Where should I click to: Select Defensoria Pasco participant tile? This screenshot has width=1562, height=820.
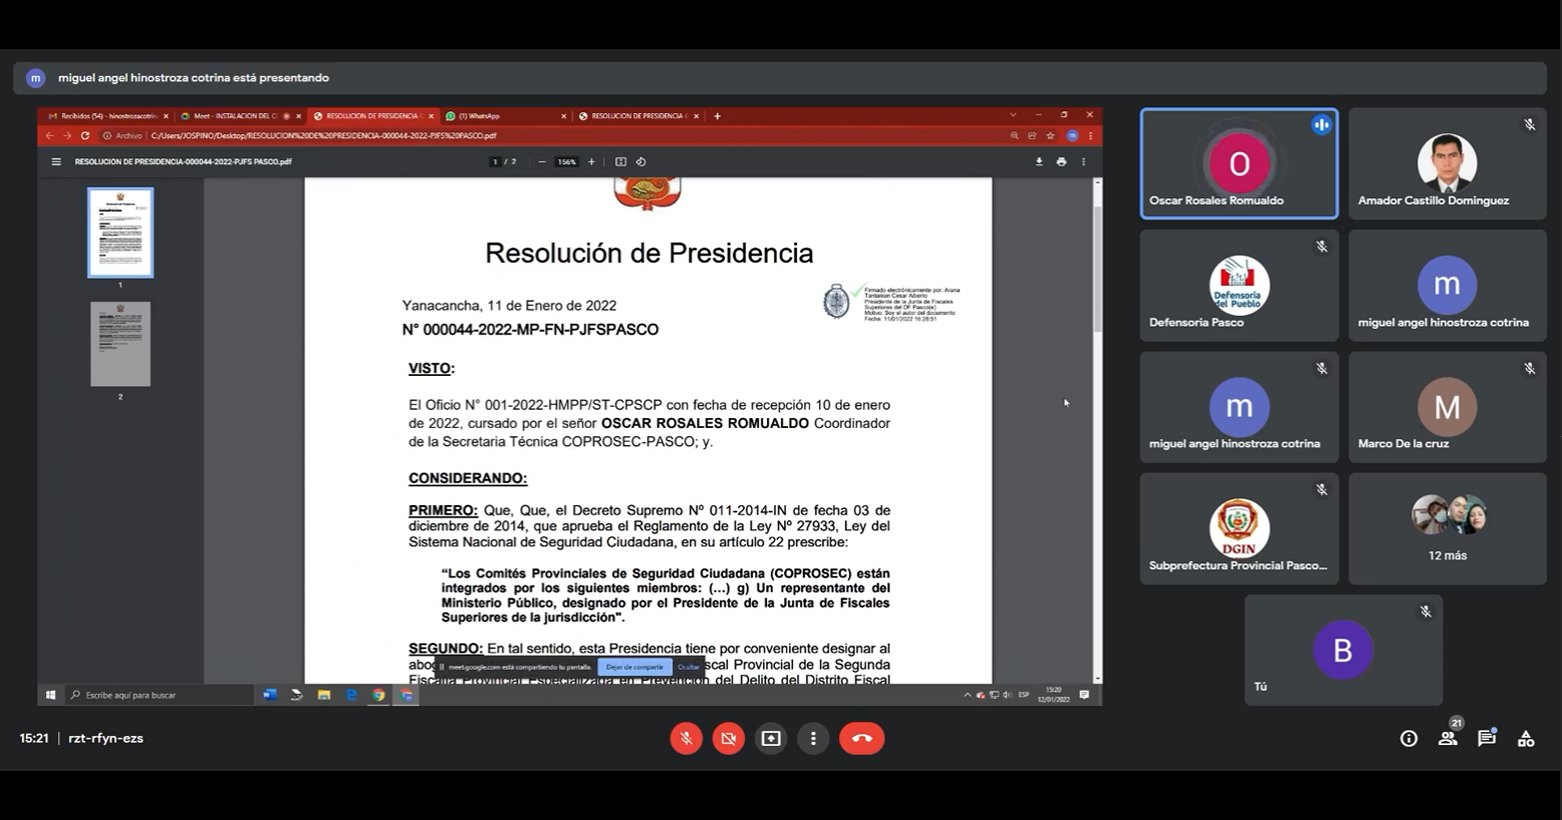click(1239, 285)
